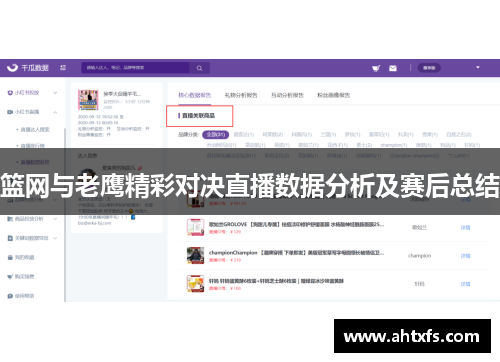The height and width of the screenshot is (362, 500).
Task: Click the ¥319 price text
Action: pos(236,260)
